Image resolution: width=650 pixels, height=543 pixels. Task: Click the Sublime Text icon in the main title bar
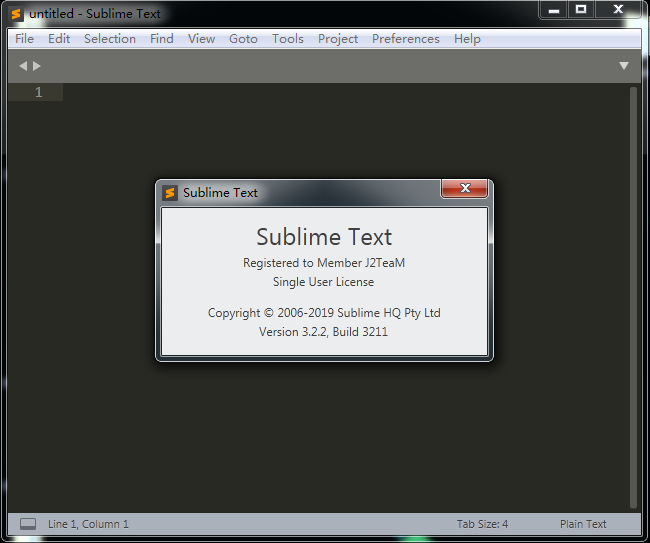click(16, 14)
